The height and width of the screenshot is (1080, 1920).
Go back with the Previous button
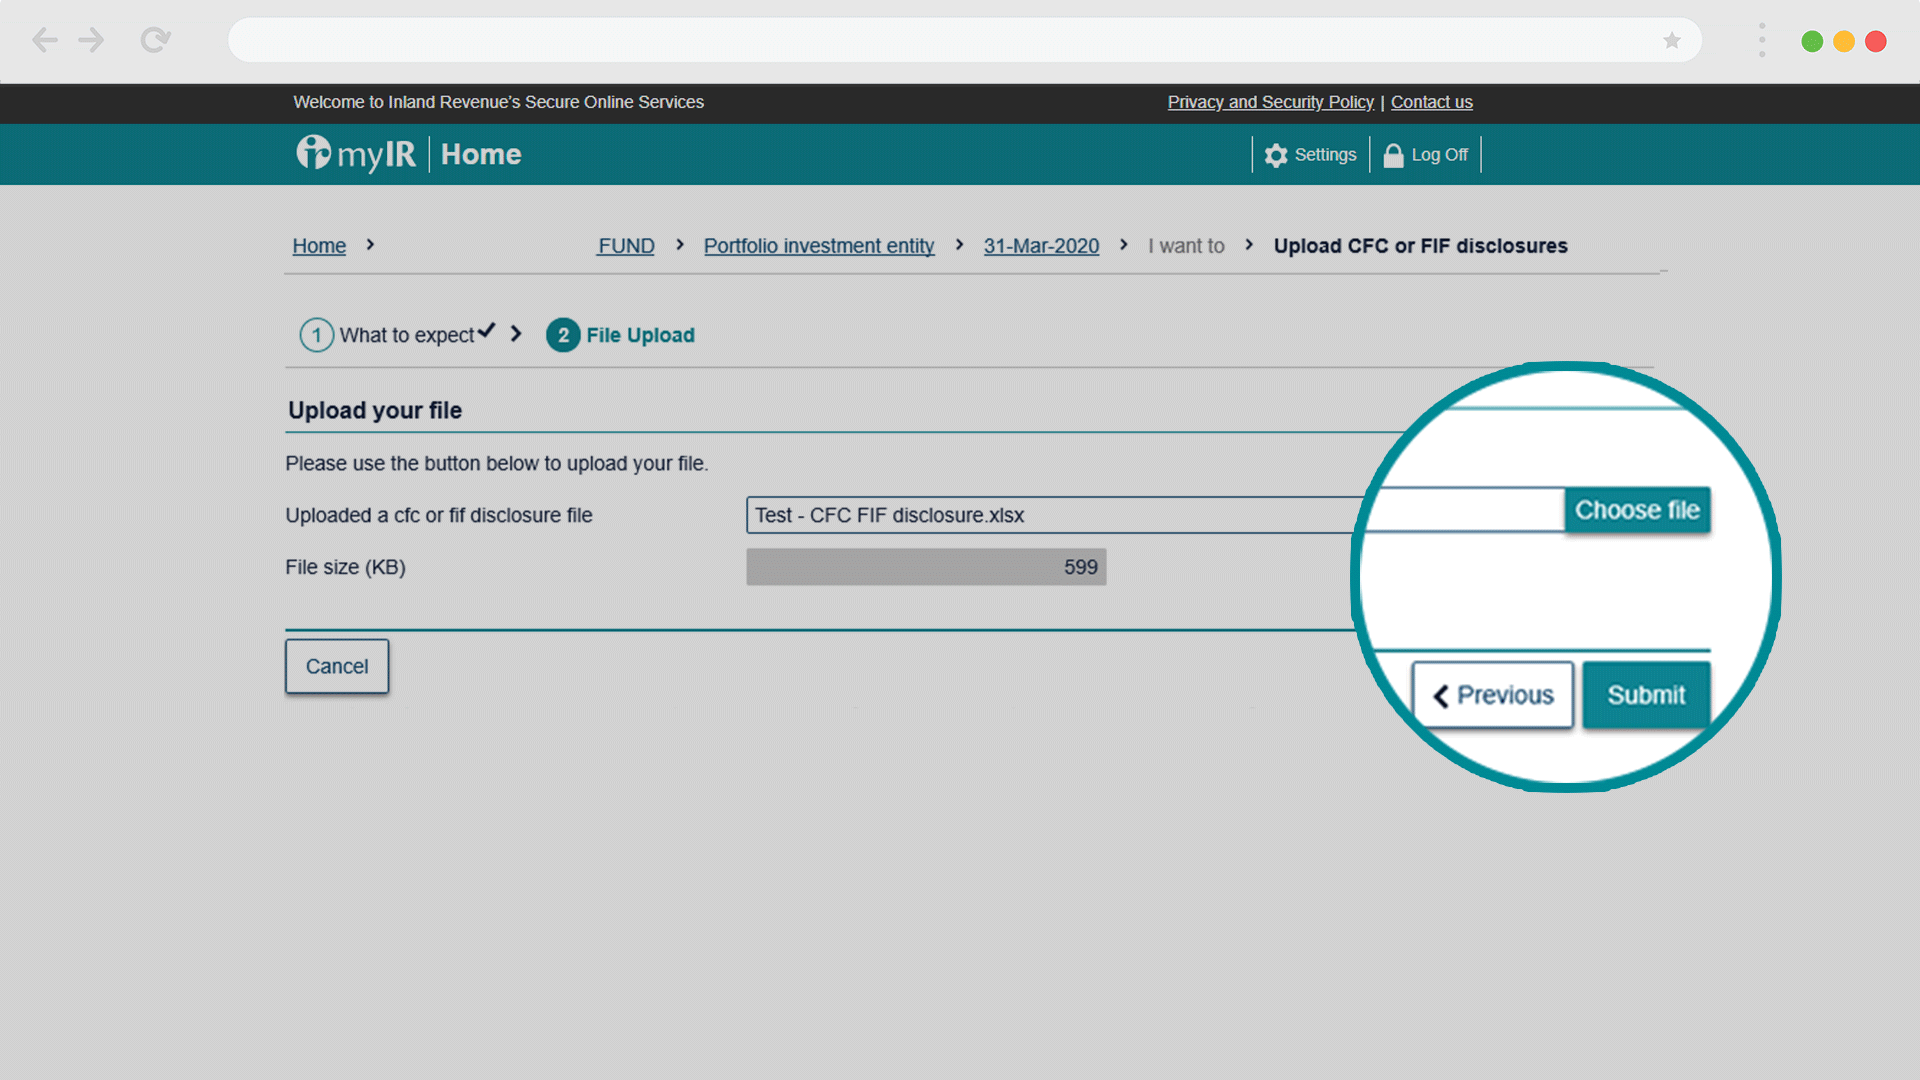coord(1493,695)
